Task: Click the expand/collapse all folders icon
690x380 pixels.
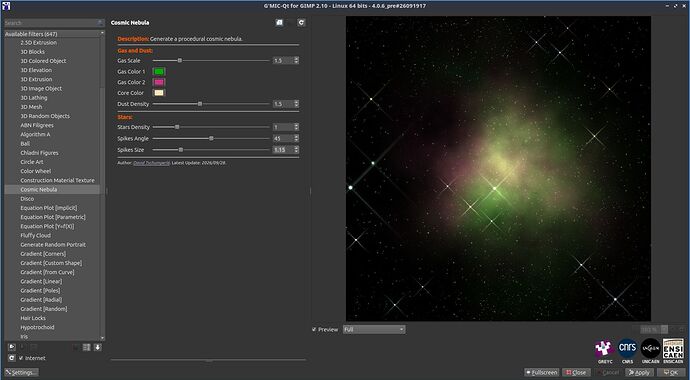Action: [x=86, y=347]
